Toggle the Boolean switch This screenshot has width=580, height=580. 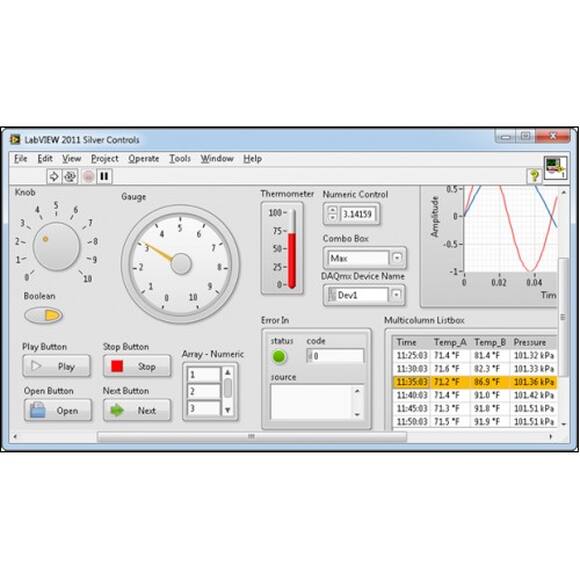tap(44, 315)
